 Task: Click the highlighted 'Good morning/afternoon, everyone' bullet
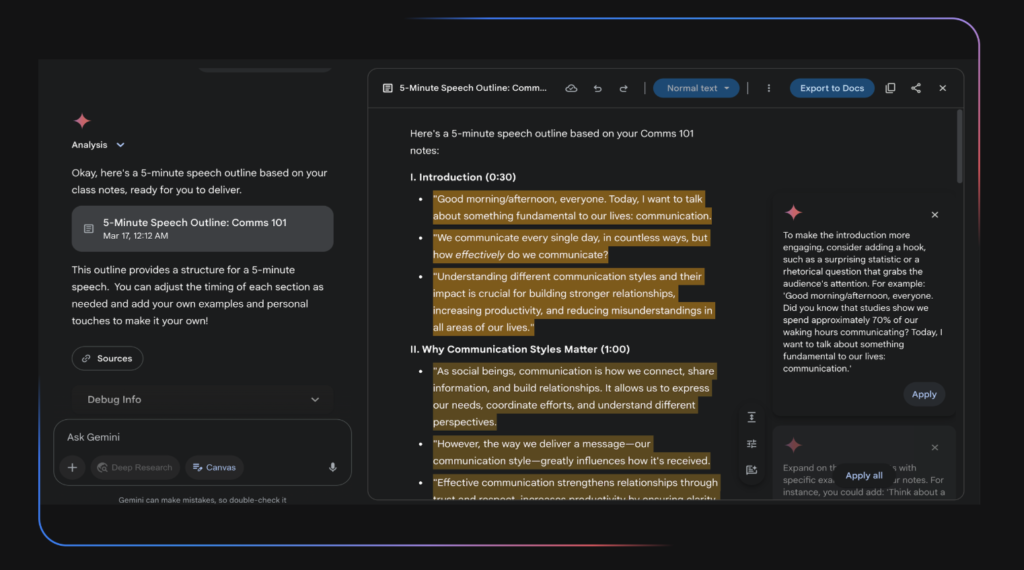(571, 208)
